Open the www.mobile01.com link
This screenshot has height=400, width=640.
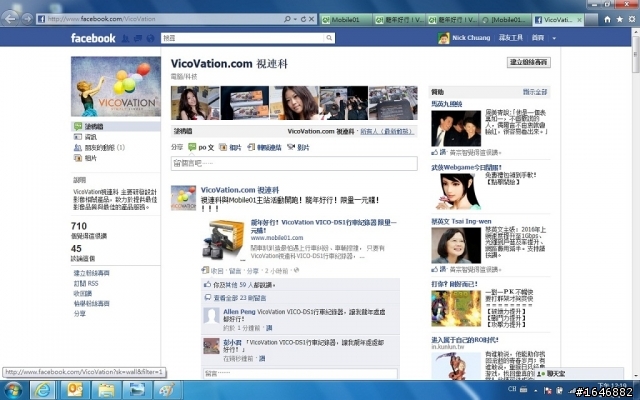tap(277, 238)
